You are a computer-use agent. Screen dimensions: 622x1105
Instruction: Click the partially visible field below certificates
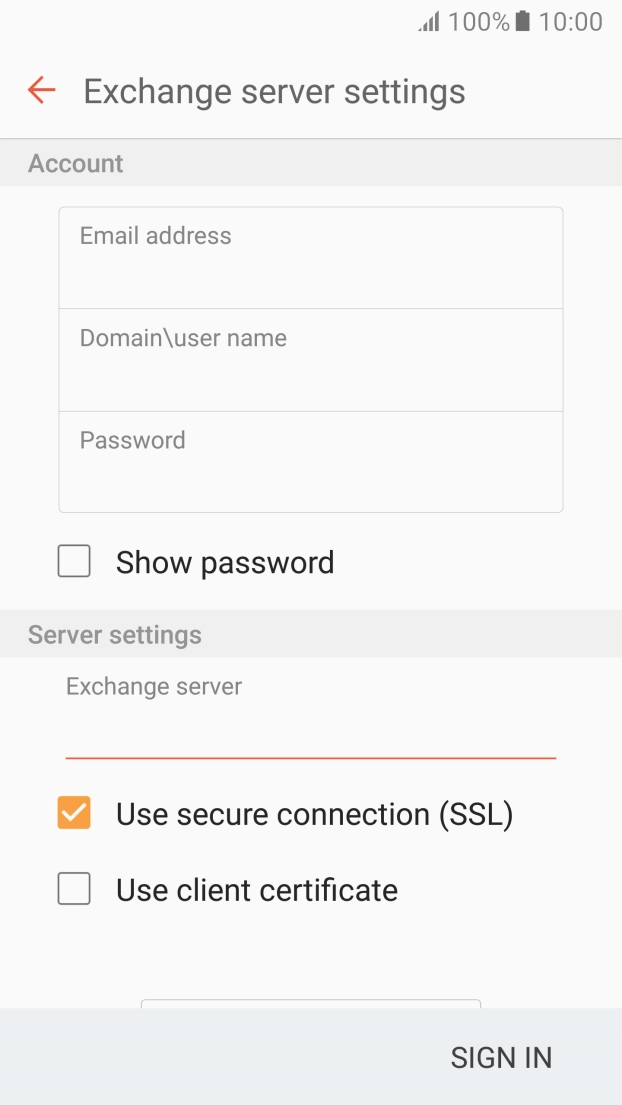click(x=310, y=1002)
